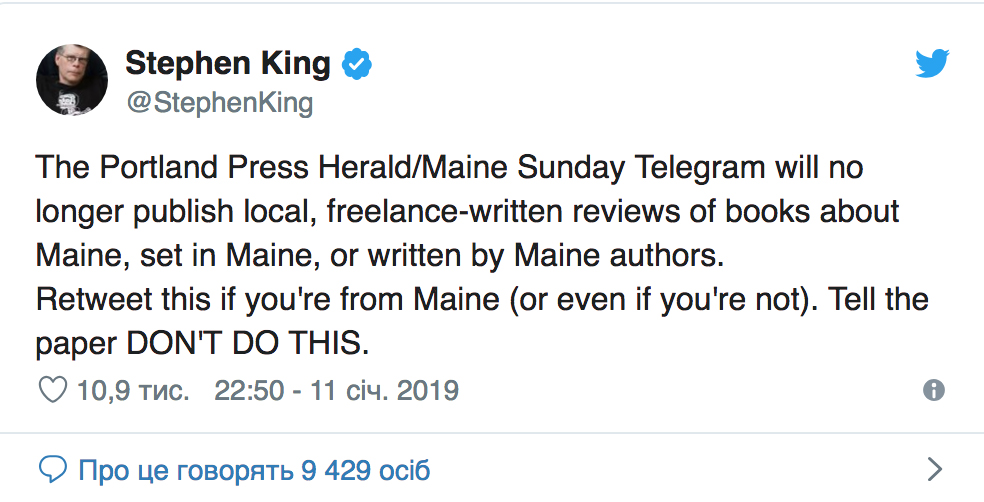Click the Twitter bird logo
984x502 pixels.
point(932,63)
